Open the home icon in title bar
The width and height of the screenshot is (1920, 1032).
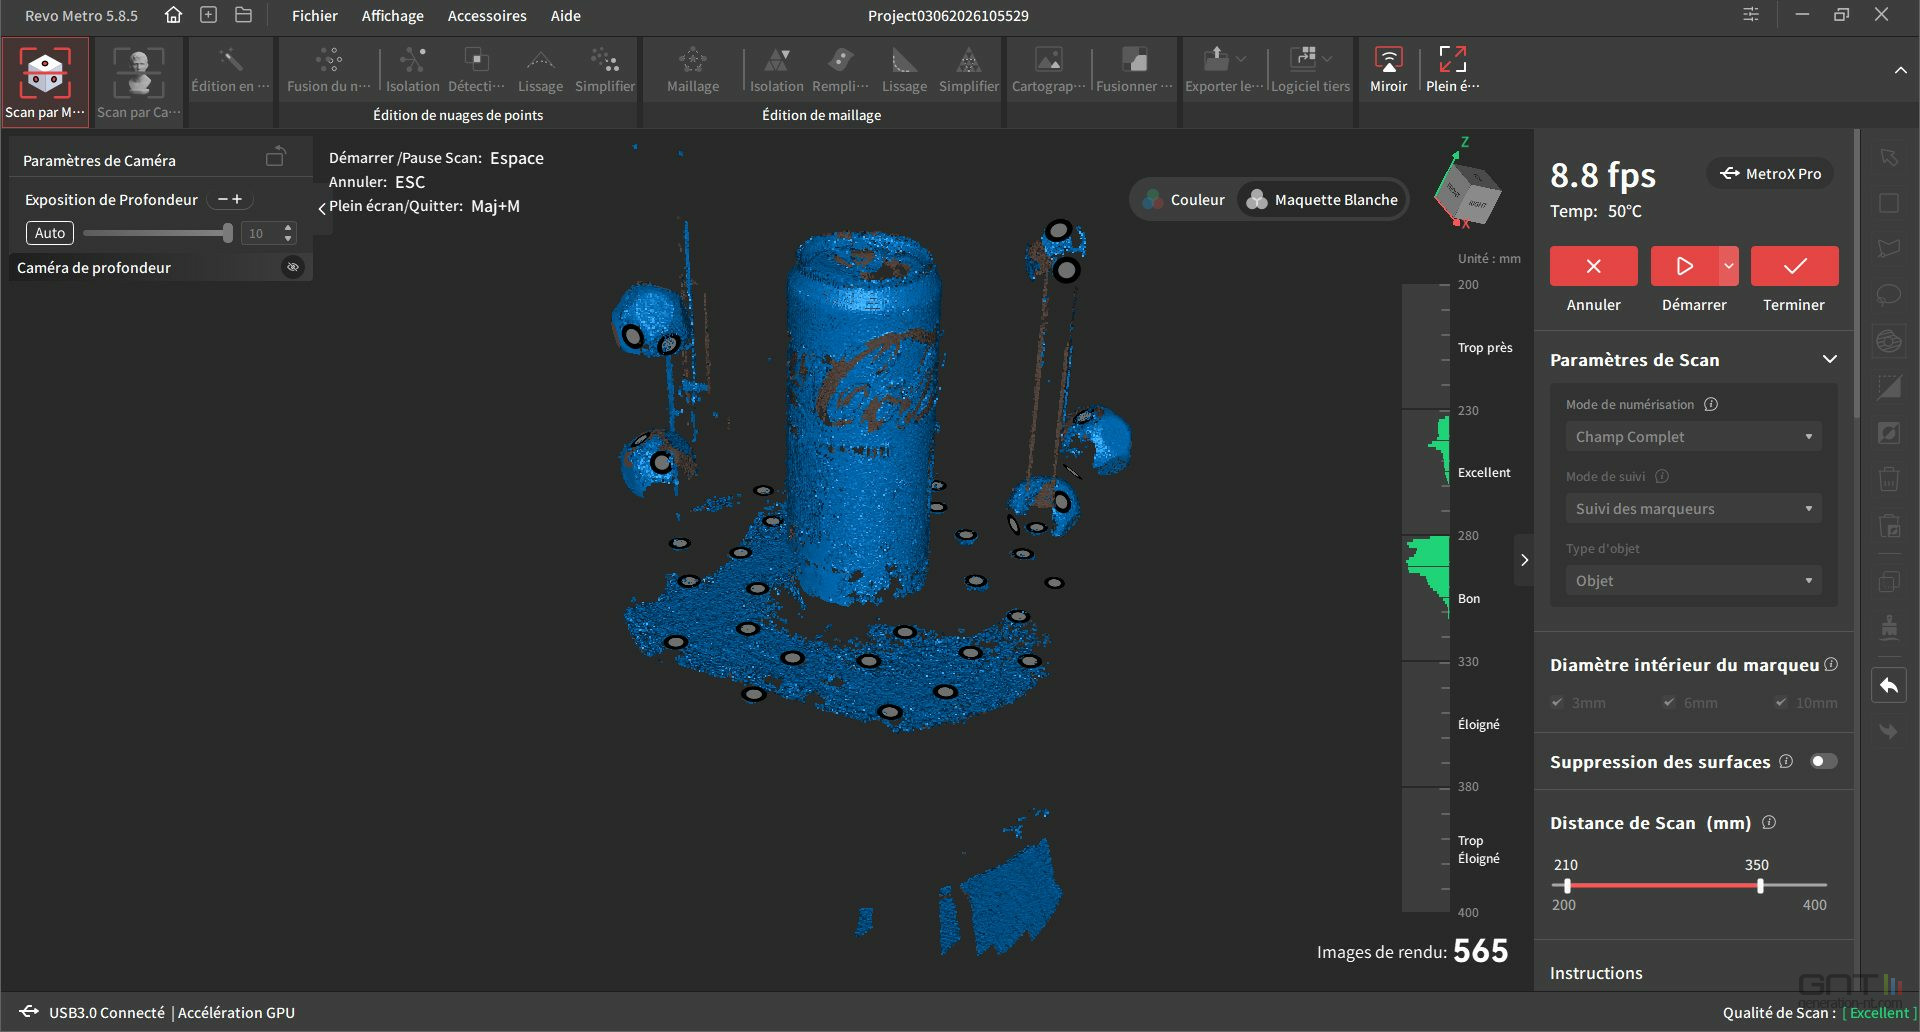point(174,15)
